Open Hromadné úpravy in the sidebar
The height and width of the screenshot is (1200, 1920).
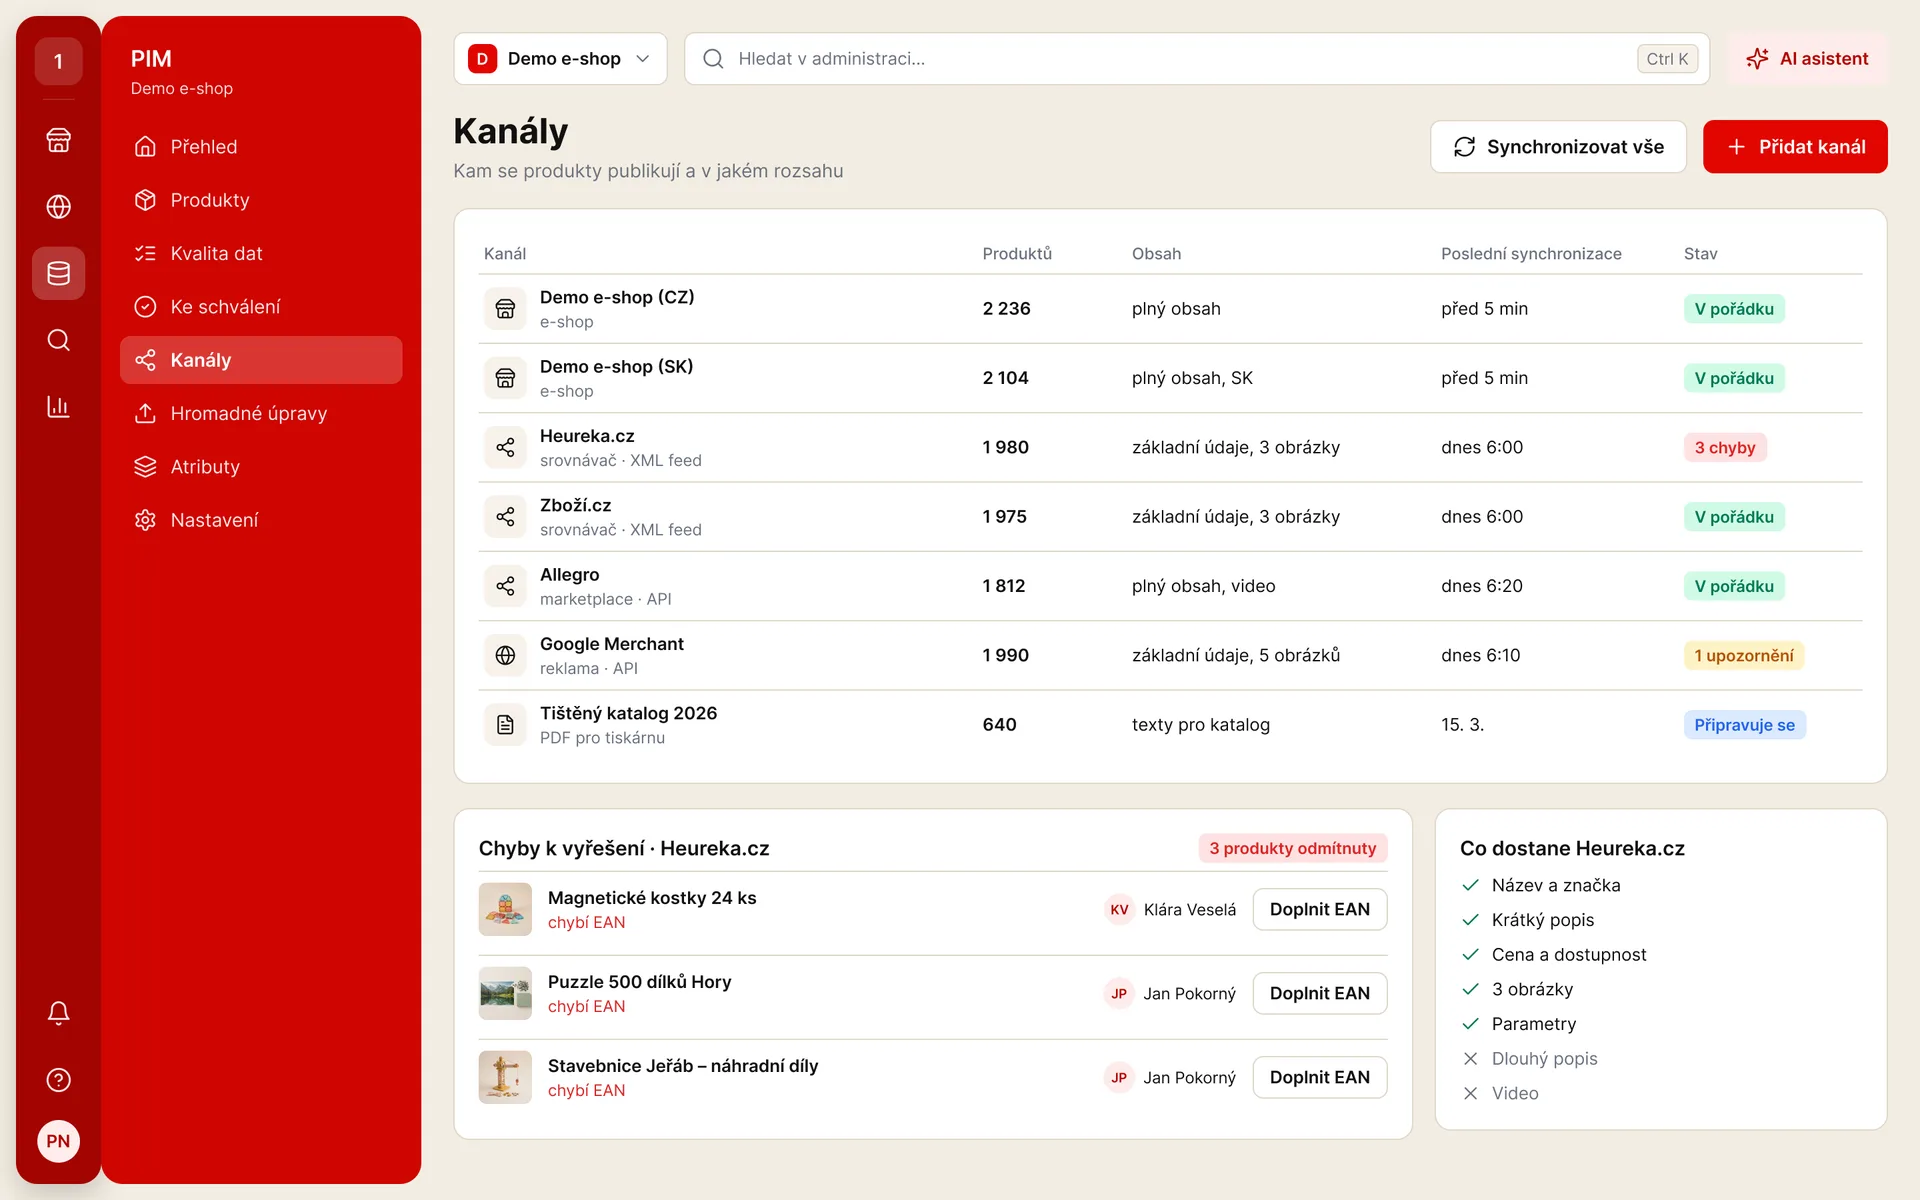[261, 413]
